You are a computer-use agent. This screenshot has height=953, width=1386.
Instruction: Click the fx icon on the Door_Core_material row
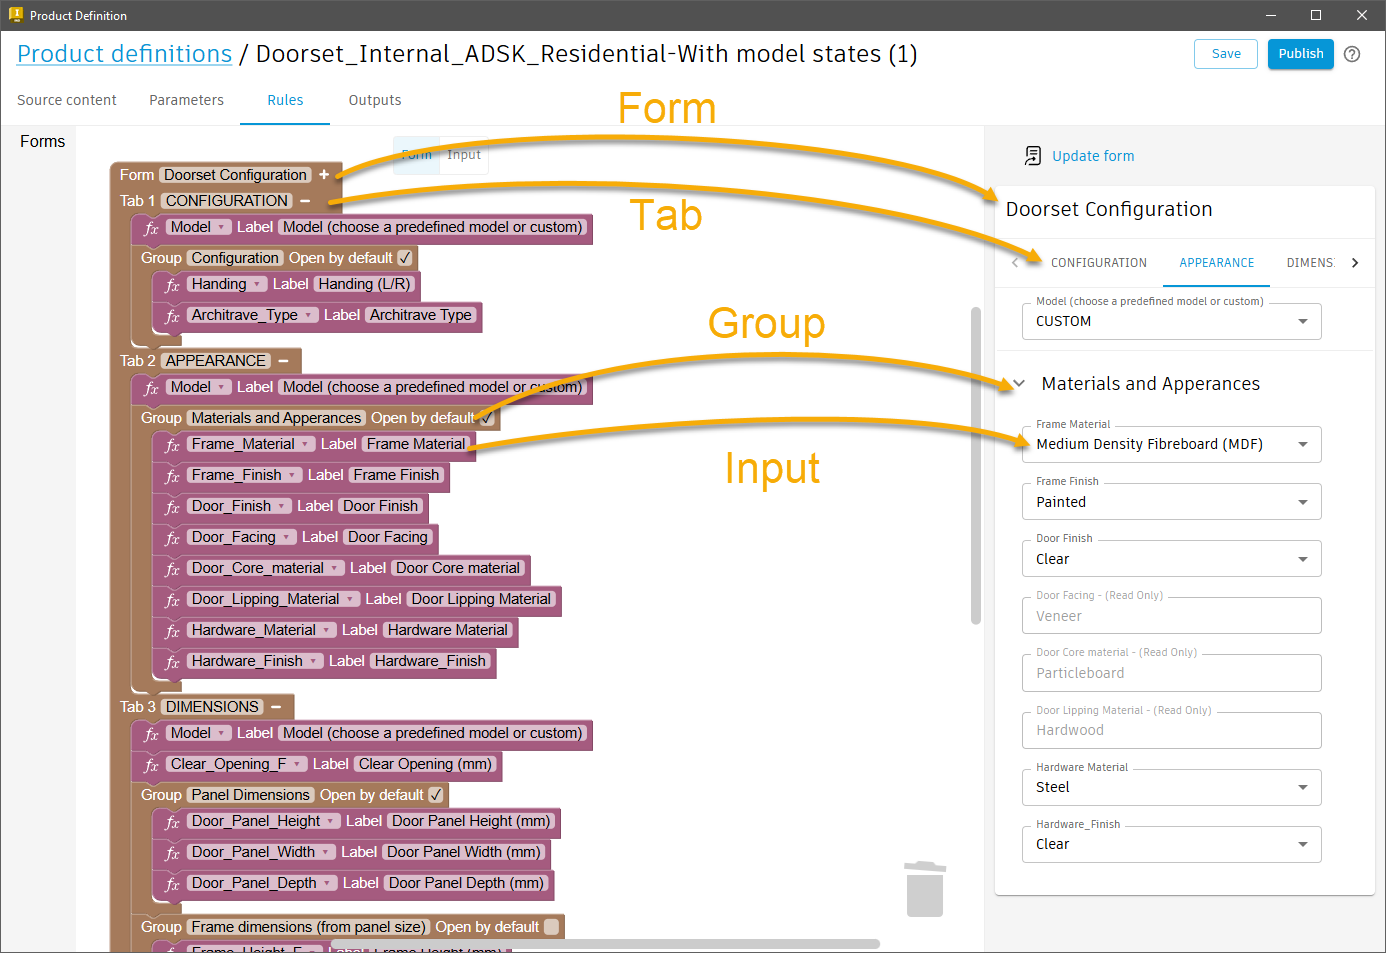point(172,569)
